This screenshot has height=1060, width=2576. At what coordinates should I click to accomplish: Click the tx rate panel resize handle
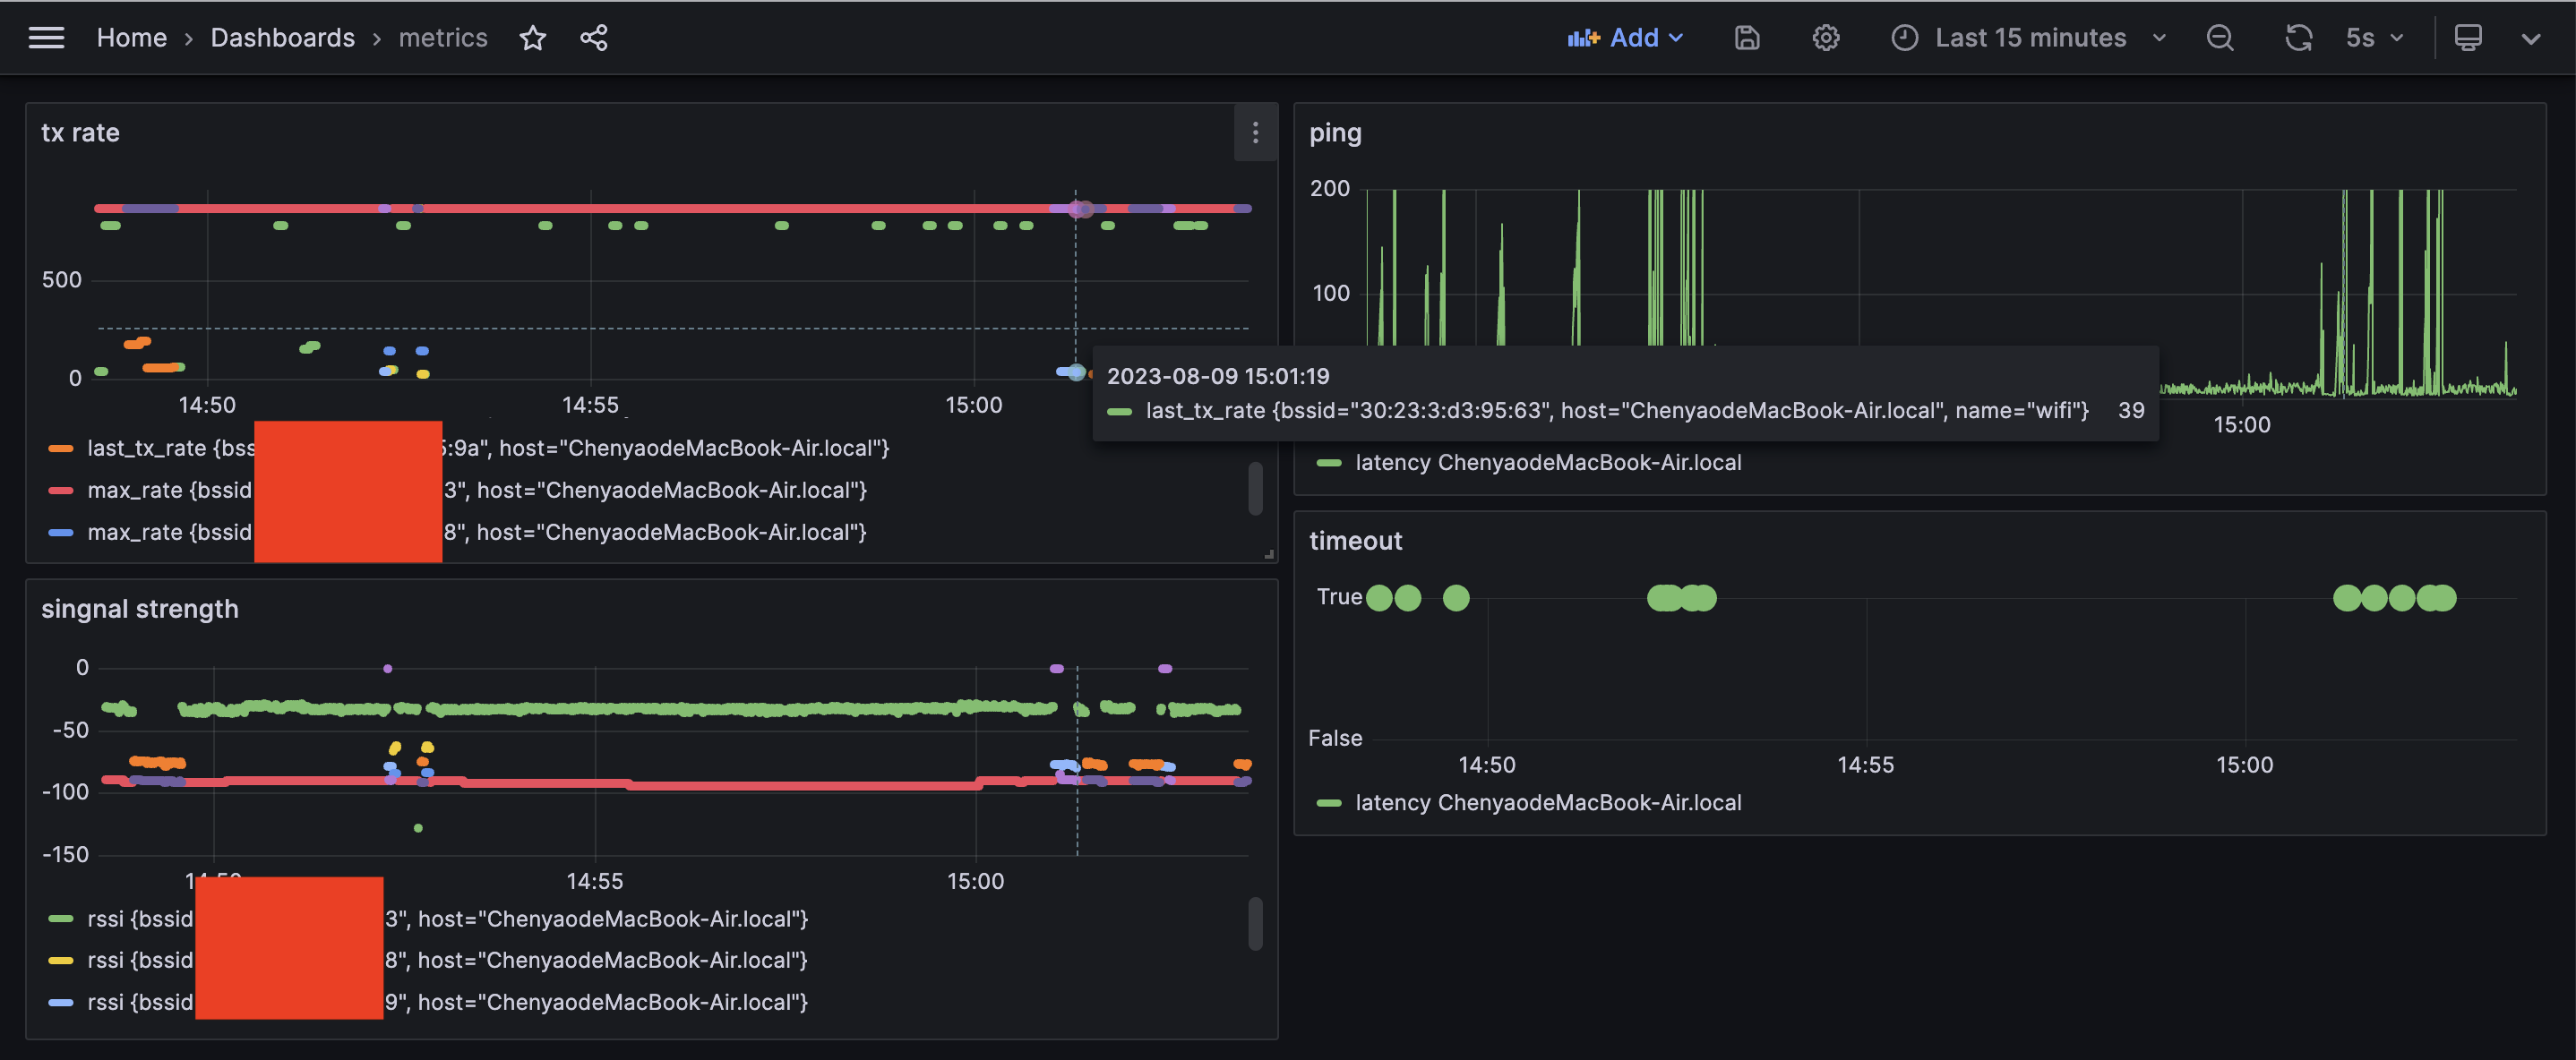coord(1268,553)
